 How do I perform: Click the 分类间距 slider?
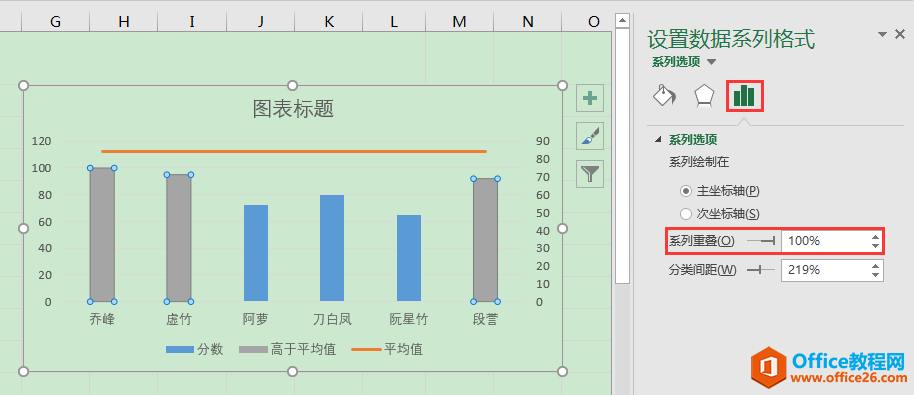(x=761, y=270)
